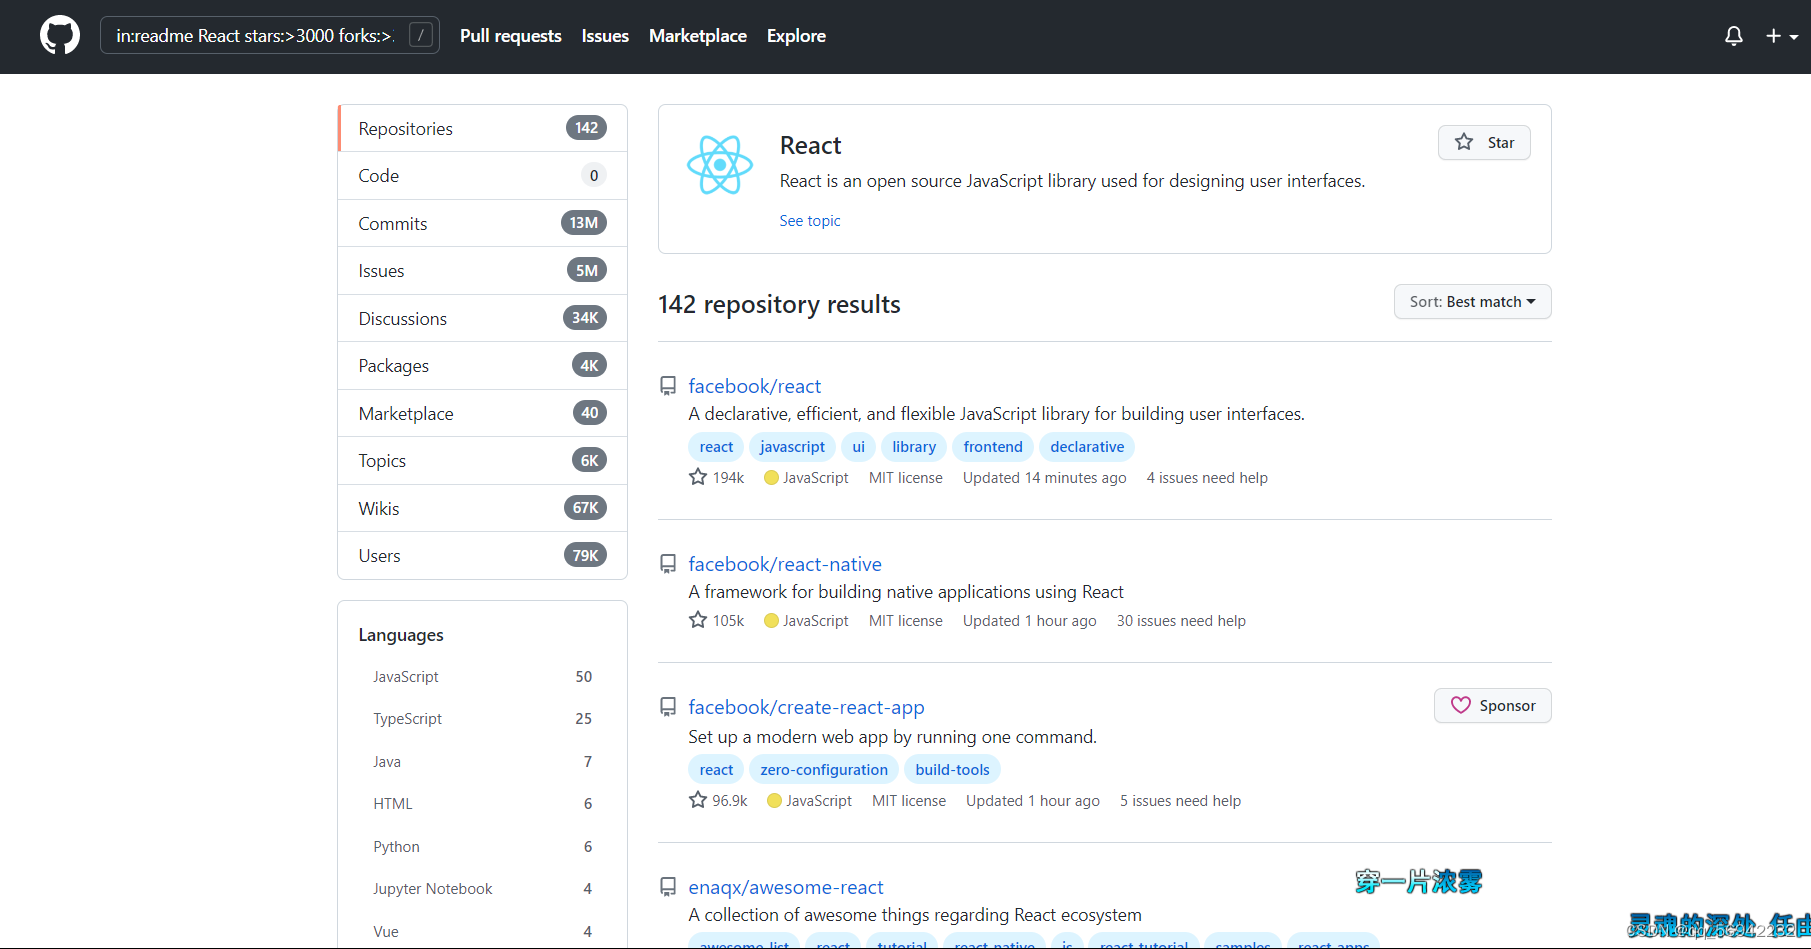The image size is (1811, 949).
Task: Click the build-tools topic tag
Action: tap(952, 770)
